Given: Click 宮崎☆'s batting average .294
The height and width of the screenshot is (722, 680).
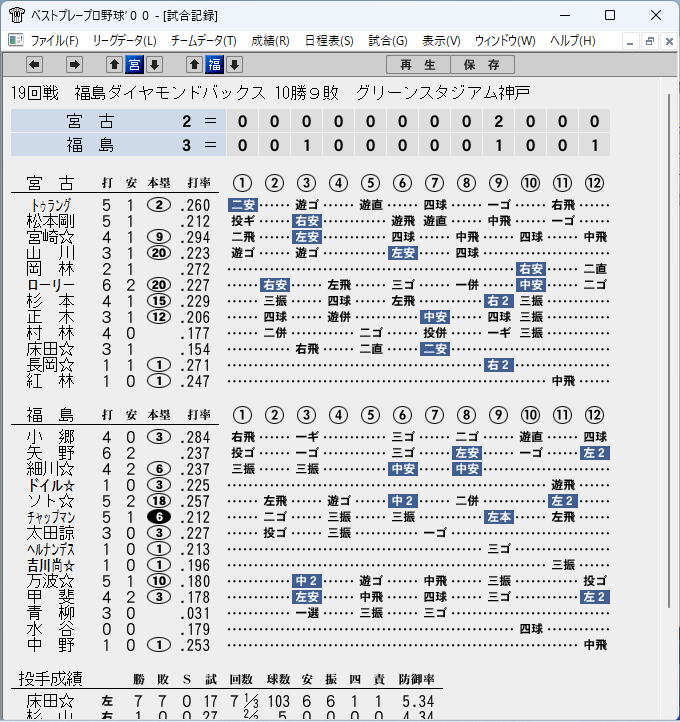Looking at the screenshot, I should tap(195, 238).
